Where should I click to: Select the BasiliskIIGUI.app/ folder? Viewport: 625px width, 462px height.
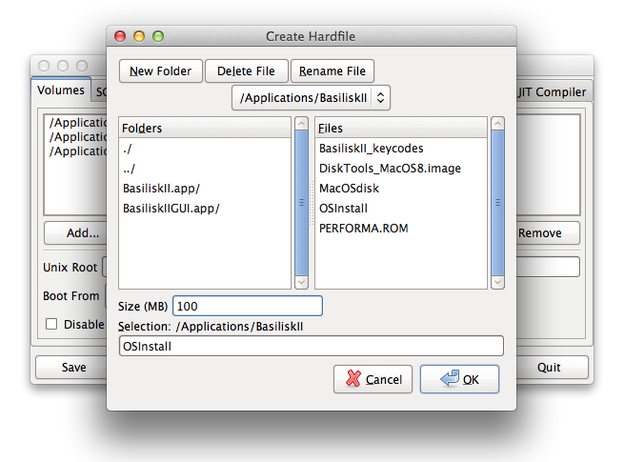point(204,208)
